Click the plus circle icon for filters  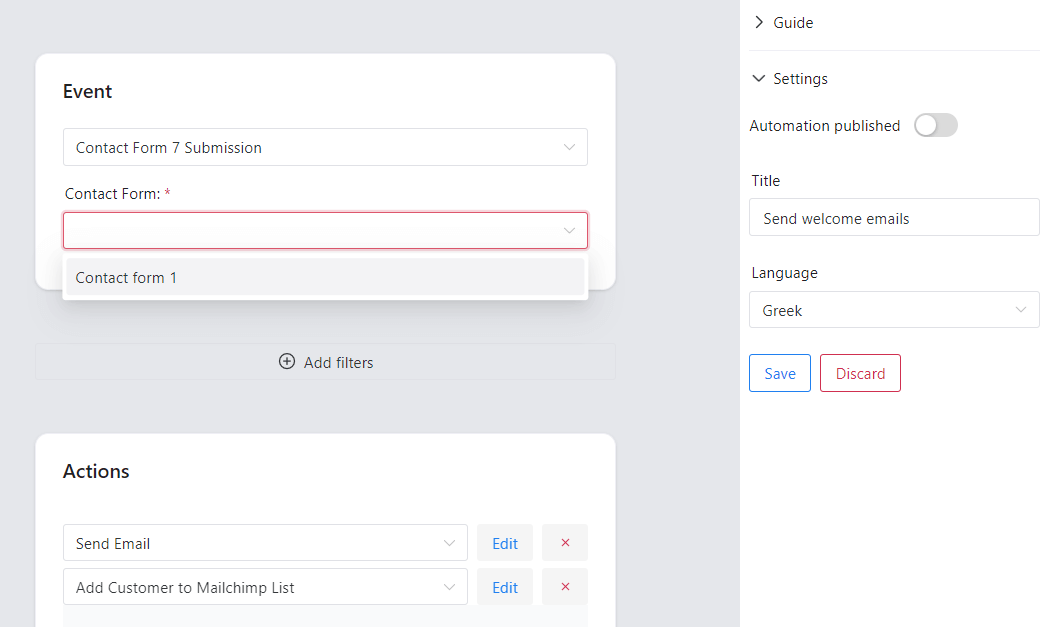coord(287,362)
